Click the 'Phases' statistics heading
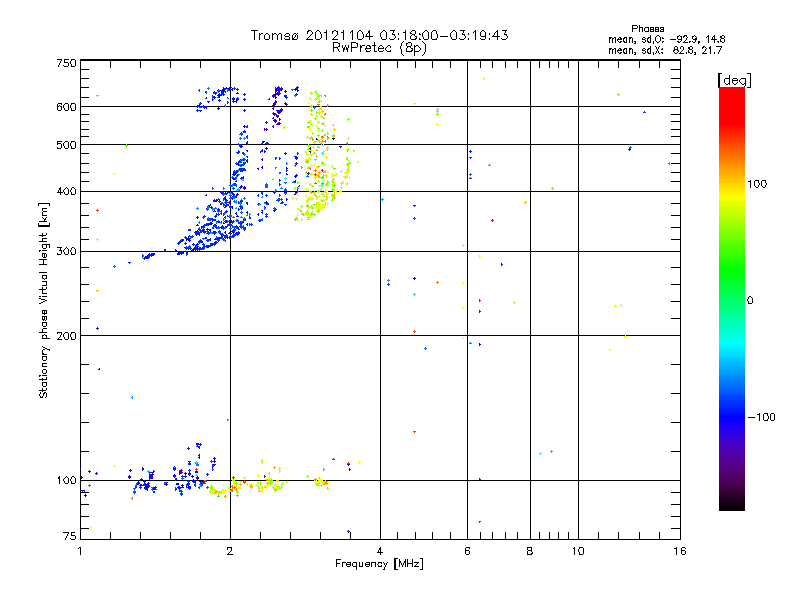The height and width of the screenshot is (600, 800). tap(647, 29)
